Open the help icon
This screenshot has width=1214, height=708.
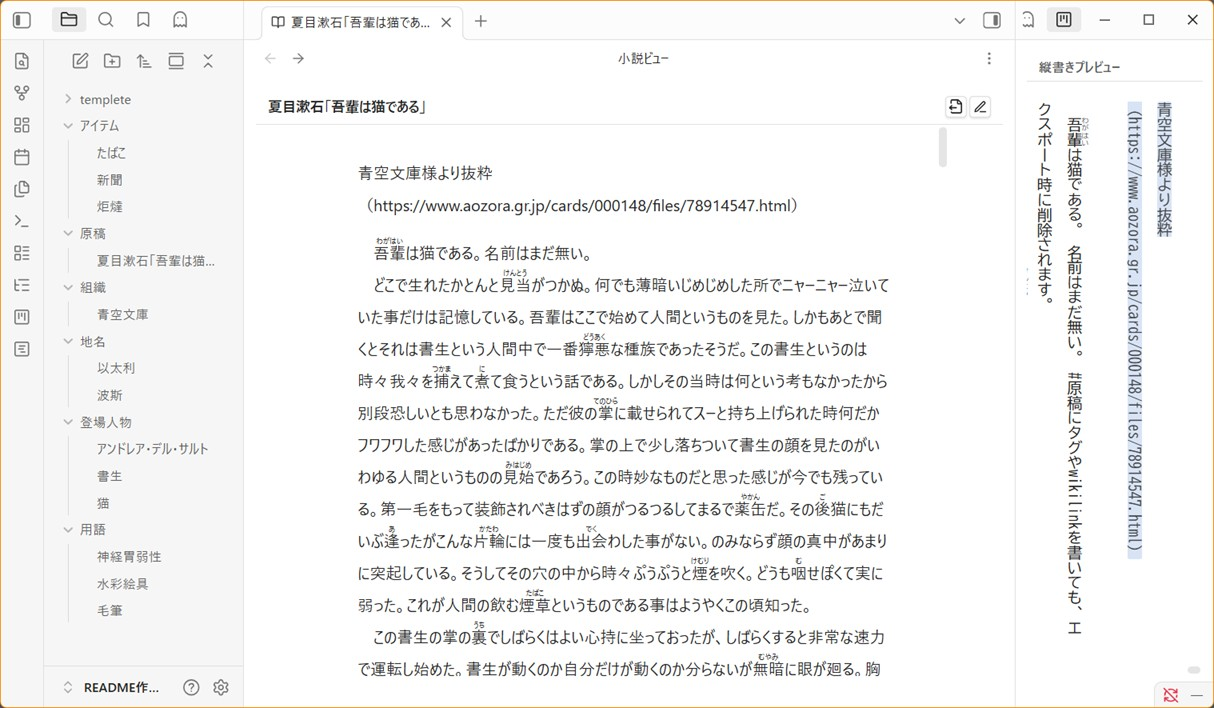click(x=191, y=687)
